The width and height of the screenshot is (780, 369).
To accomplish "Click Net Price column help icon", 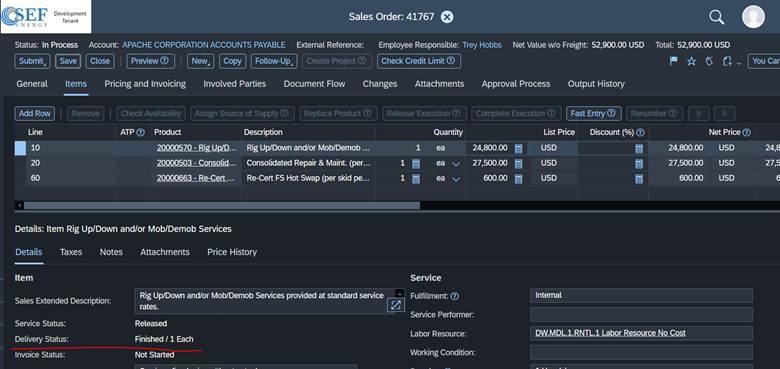I will point(746,132).
